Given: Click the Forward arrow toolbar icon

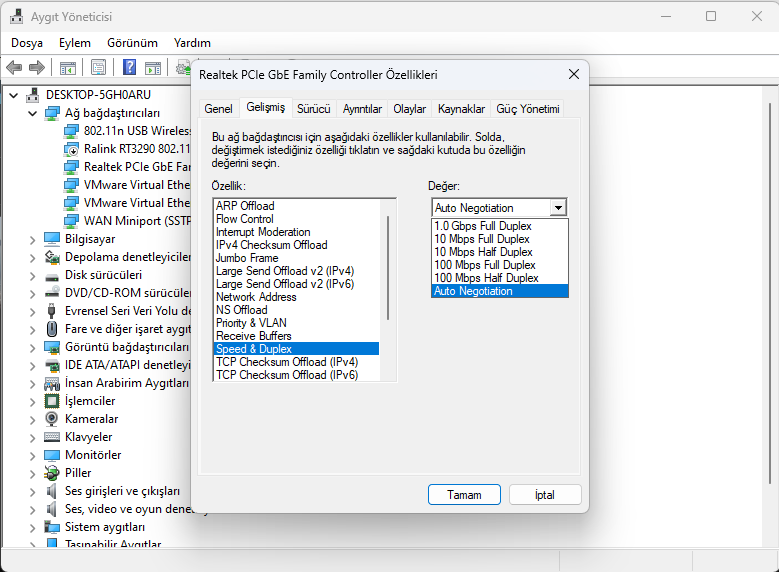Looking at the screenshot, I should coord(37,67).
